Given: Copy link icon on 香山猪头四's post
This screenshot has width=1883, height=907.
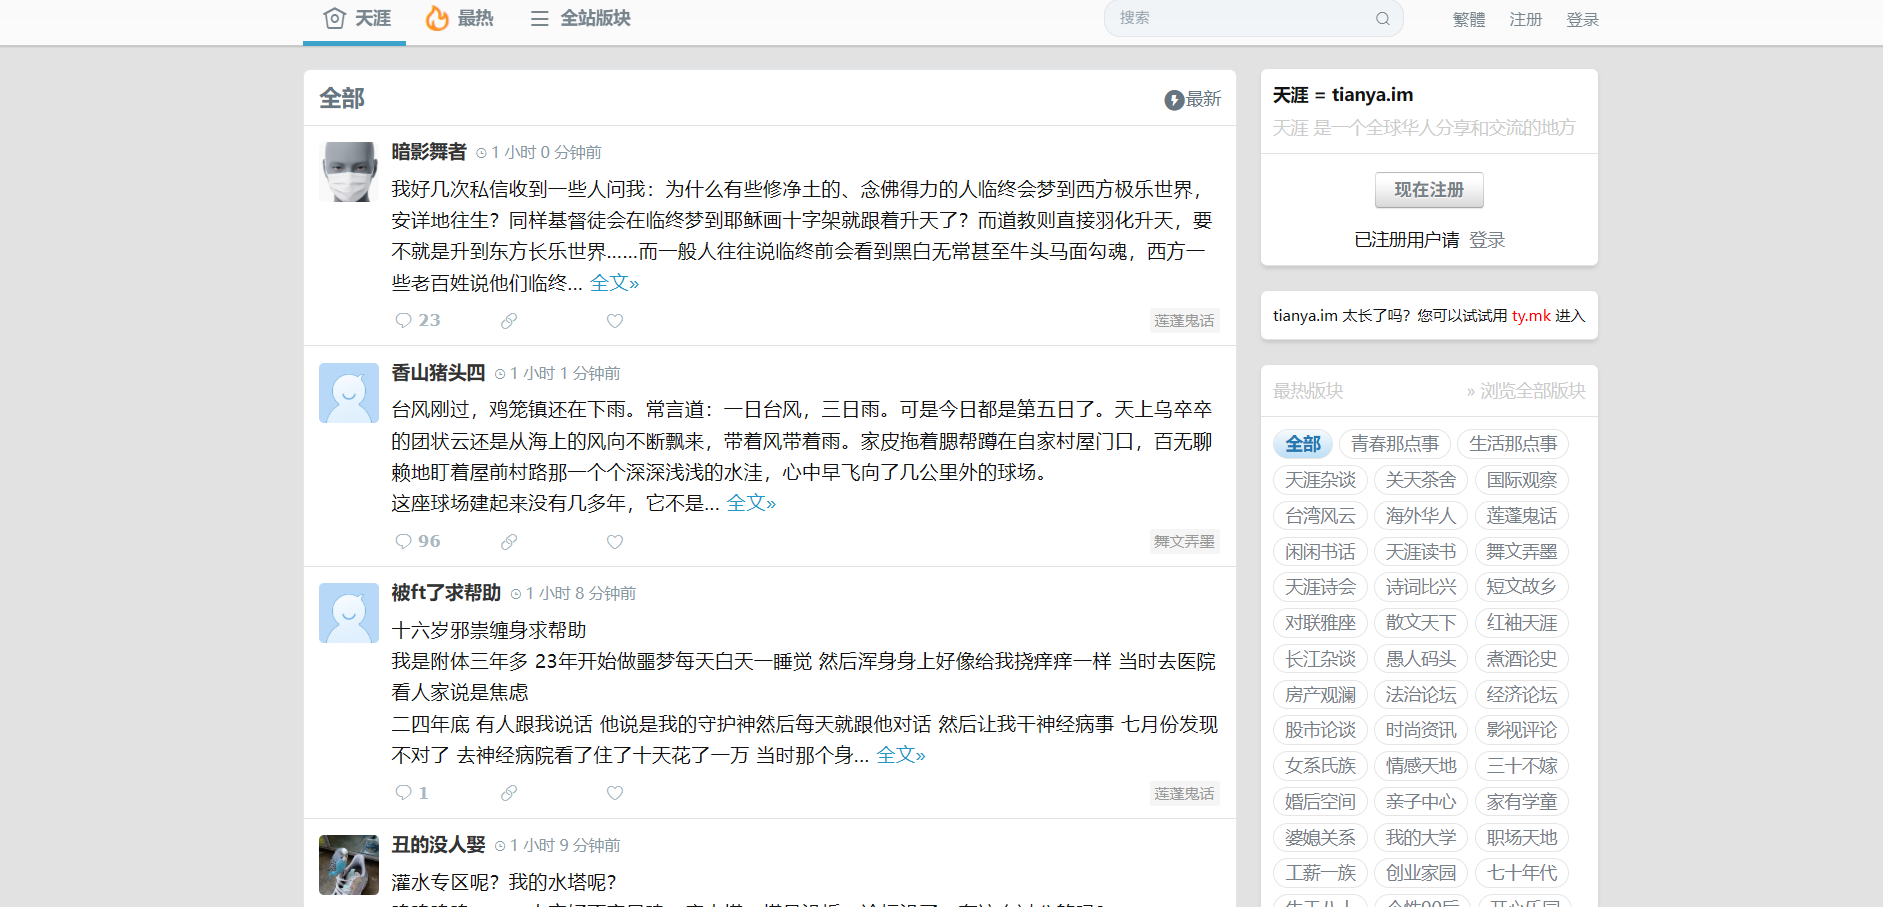Looking at the screenshot, I should click(509, 542).
